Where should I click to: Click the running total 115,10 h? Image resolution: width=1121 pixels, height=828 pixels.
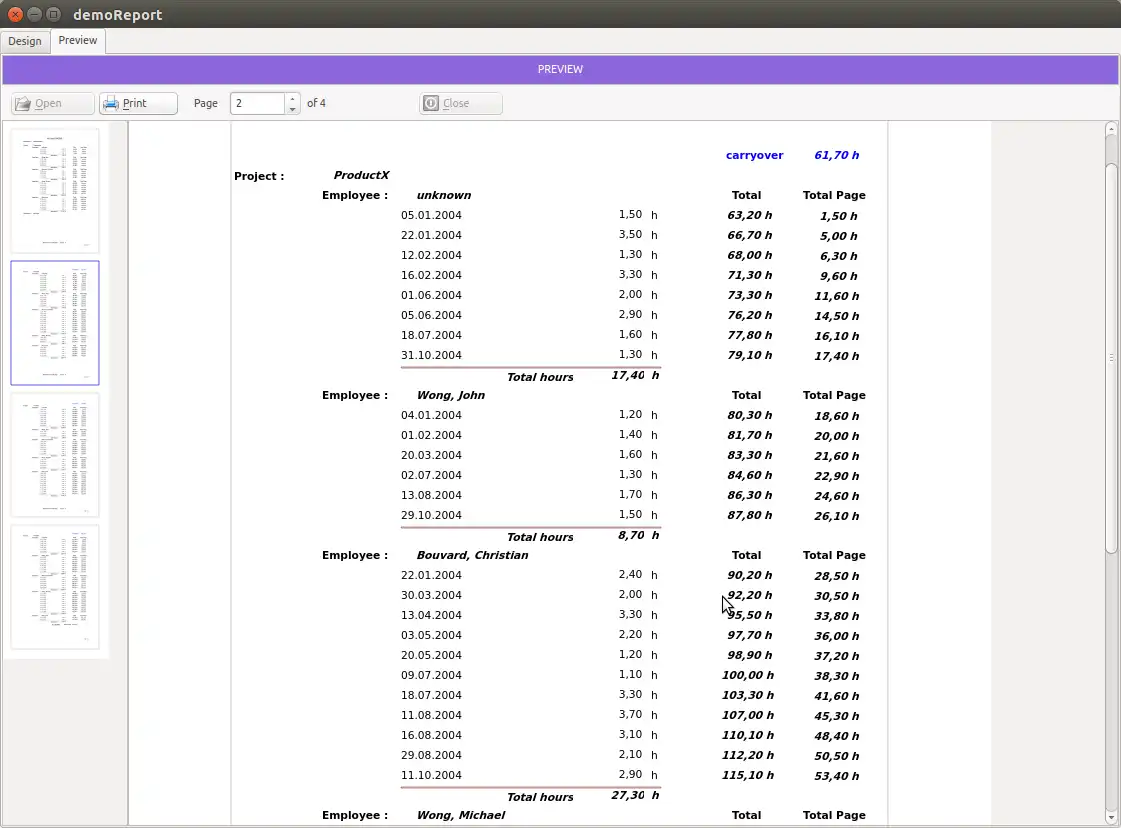pyautogui.click(x=748, y=776)
